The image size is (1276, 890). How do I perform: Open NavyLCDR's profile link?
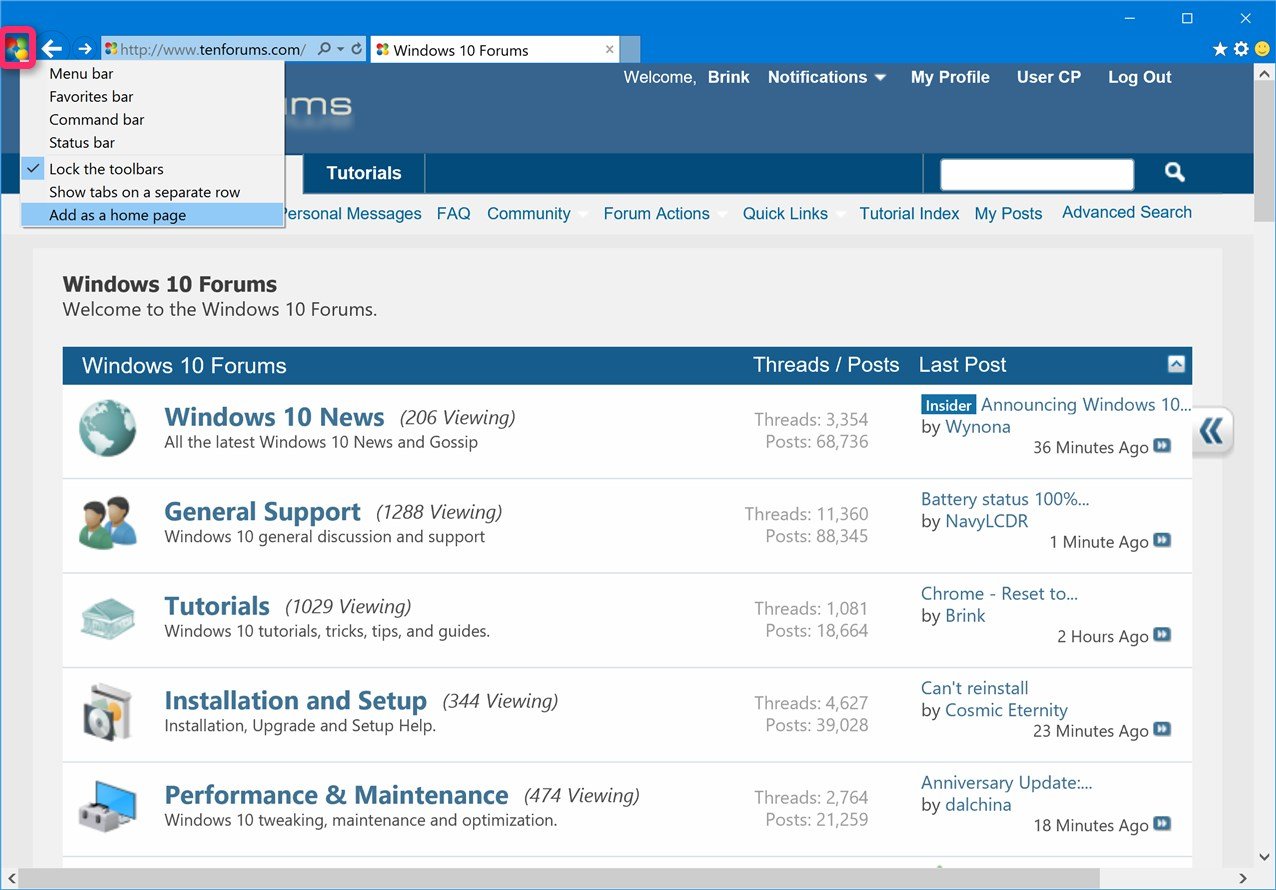pyautogui.click(x=987, y=521)
